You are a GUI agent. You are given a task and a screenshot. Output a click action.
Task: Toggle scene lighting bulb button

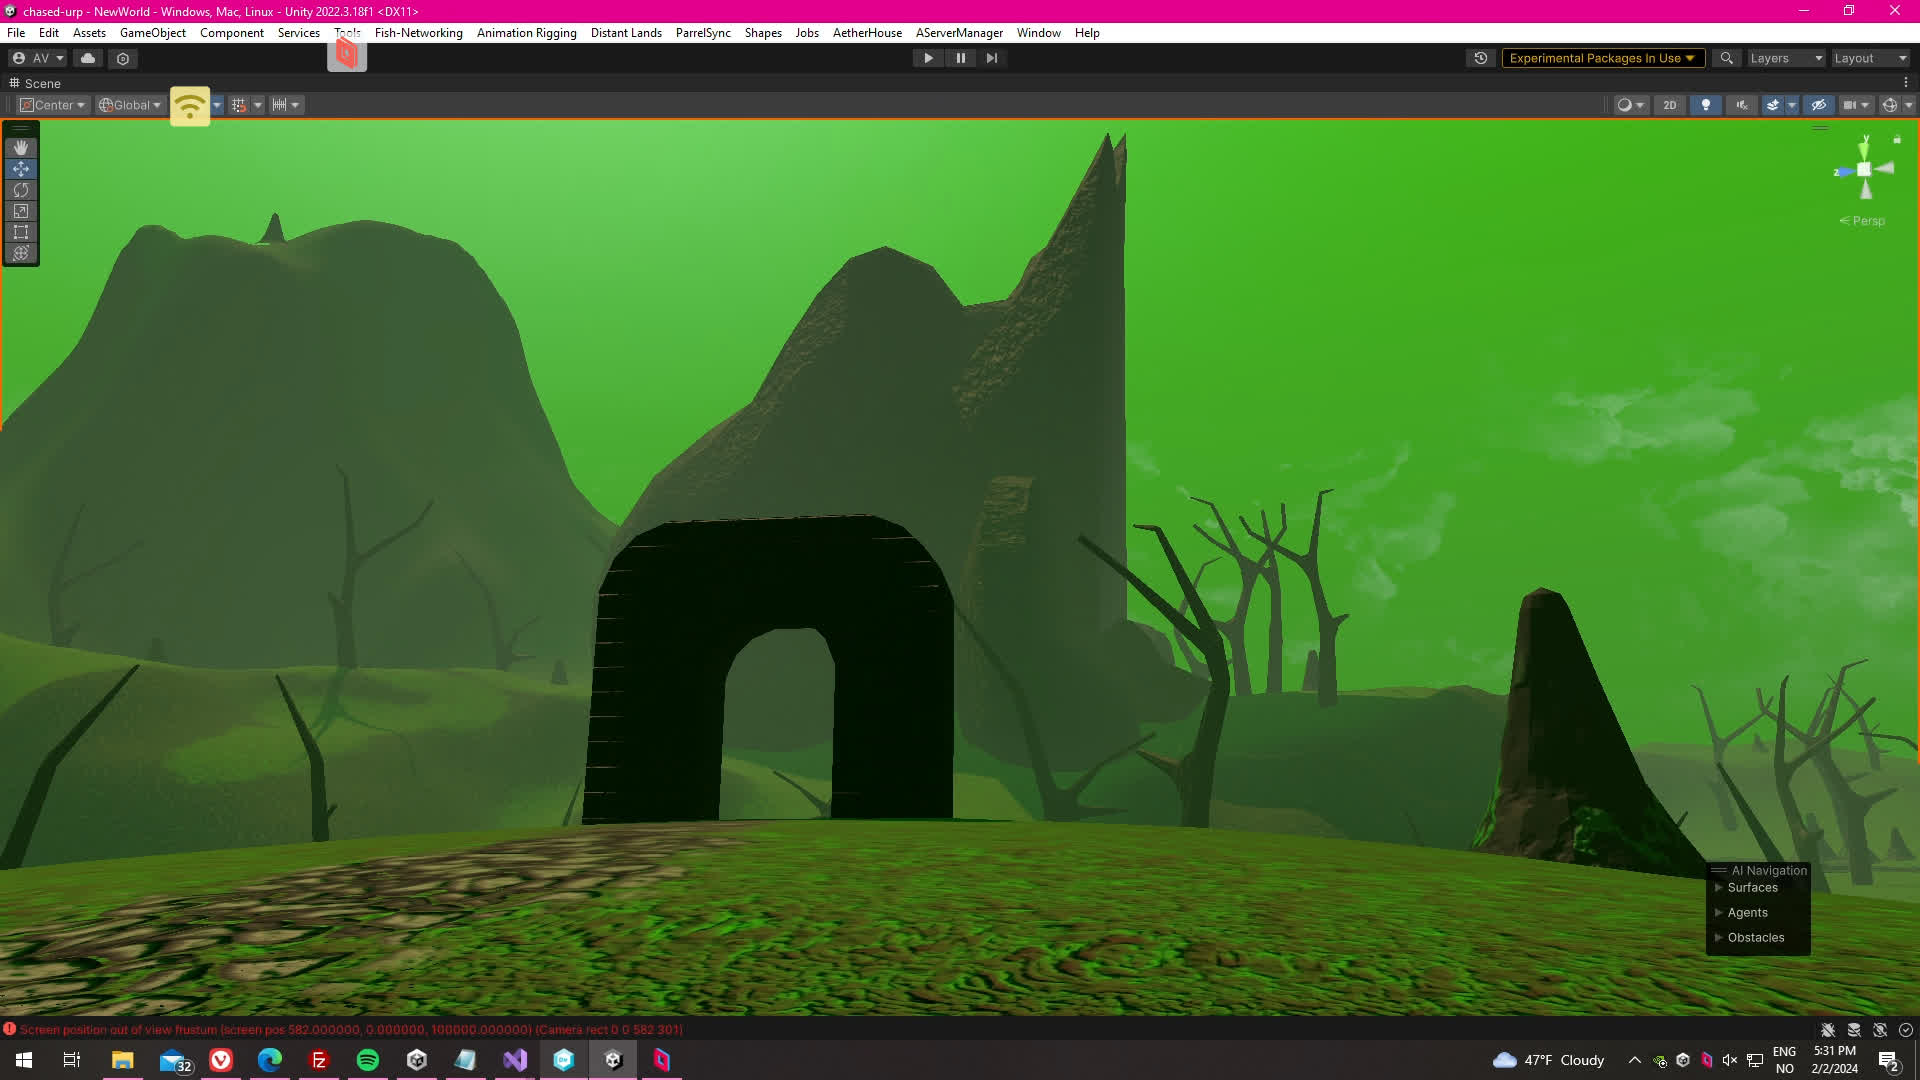[x=1706, y=105]
